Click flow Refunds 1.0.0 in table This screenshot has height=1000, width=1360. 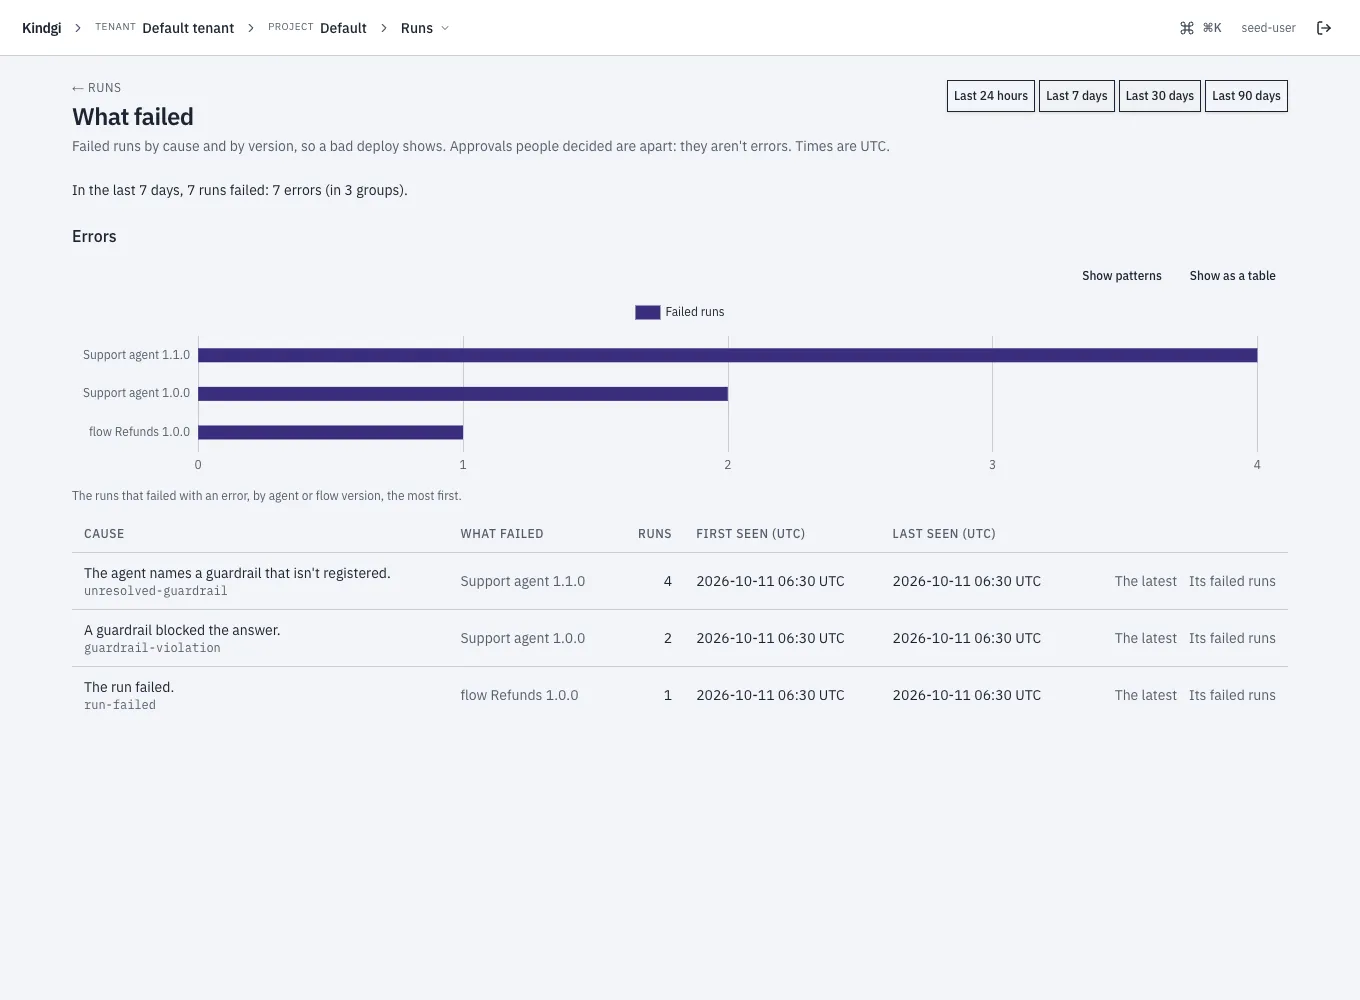(x=519, y=695)
